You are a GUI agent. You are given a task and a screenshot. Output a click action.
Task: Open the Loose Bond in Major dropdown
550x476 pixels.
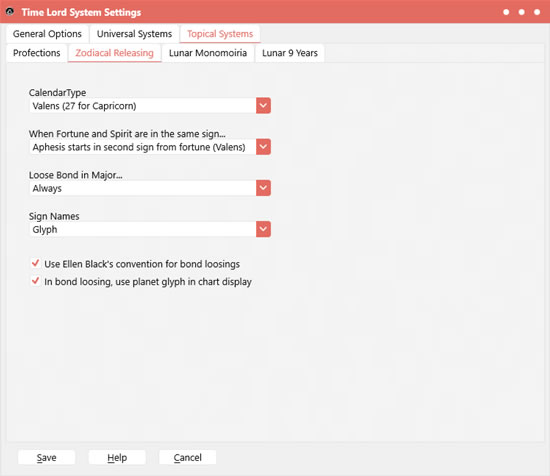(263, 188)
